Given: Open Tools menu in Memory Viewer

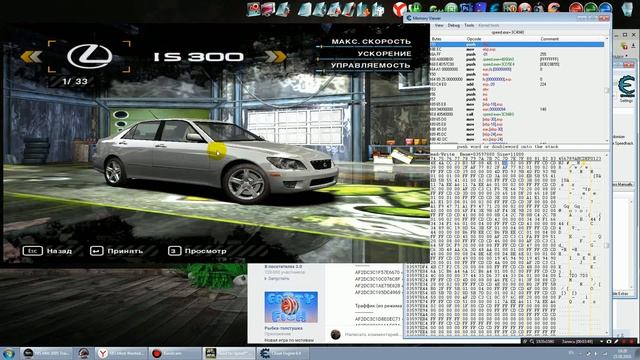Looking at the screenshot, I should pyautogui.click(x=469, y=25).
